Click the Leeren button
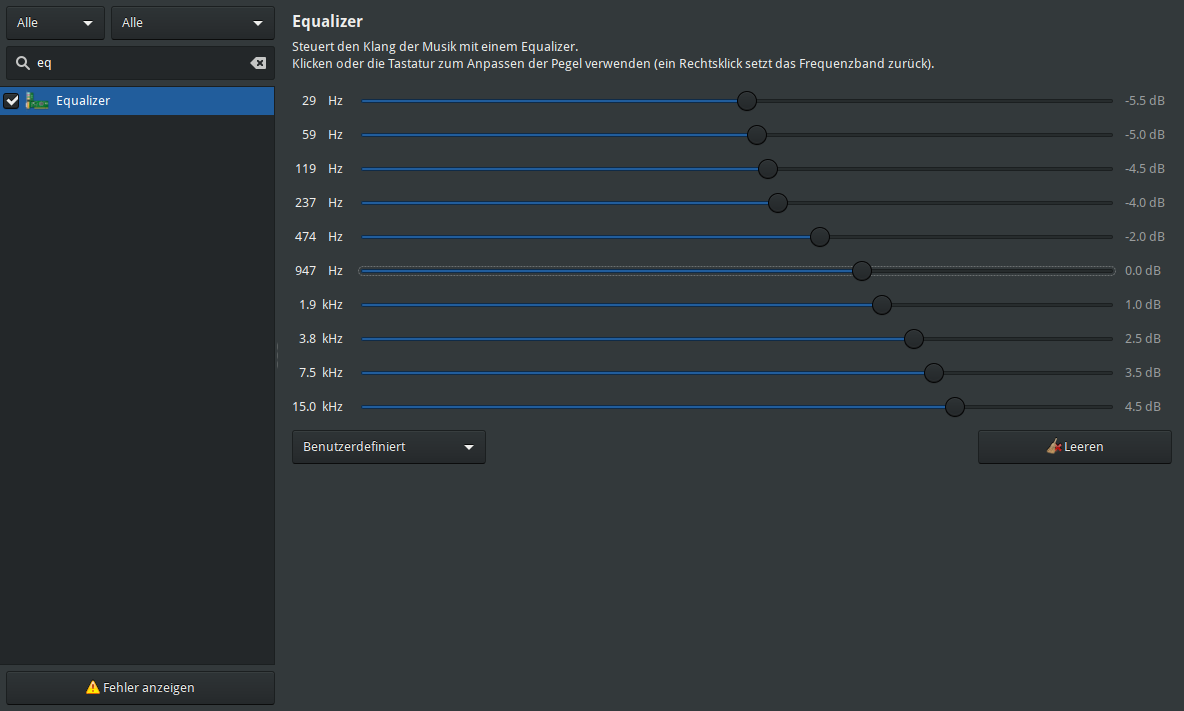The width and height of the screenshot is (1184, 711). (1075, 447)
